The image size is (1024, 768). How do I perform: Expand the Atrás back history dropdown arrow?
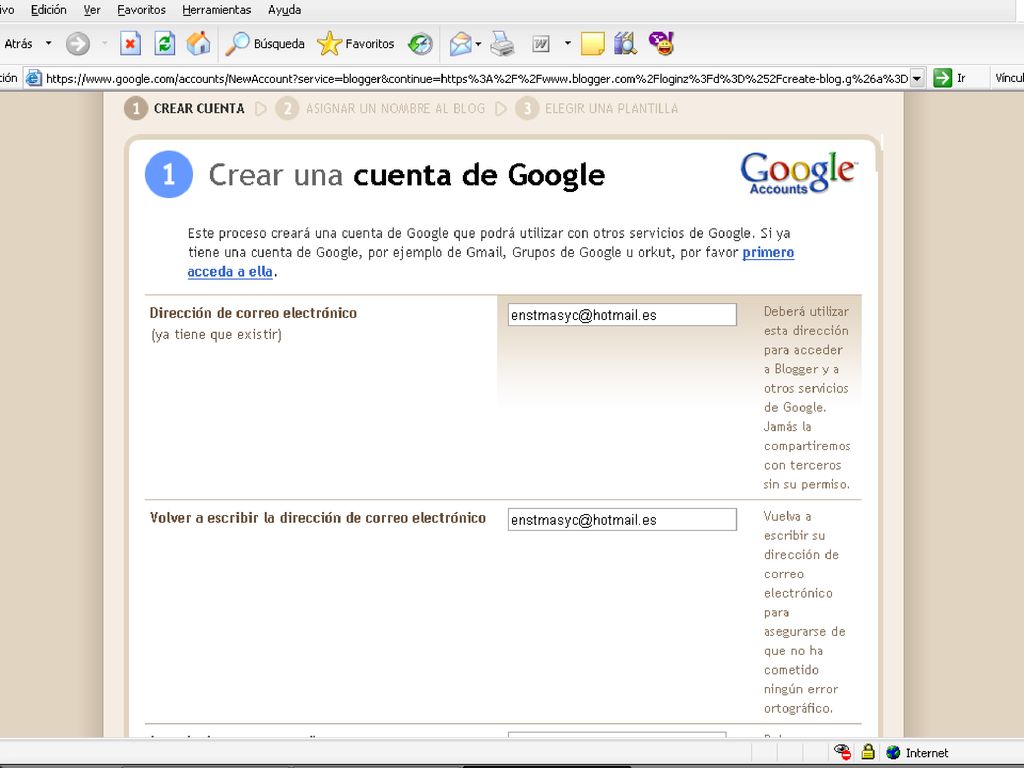click(x=48, y=44)
